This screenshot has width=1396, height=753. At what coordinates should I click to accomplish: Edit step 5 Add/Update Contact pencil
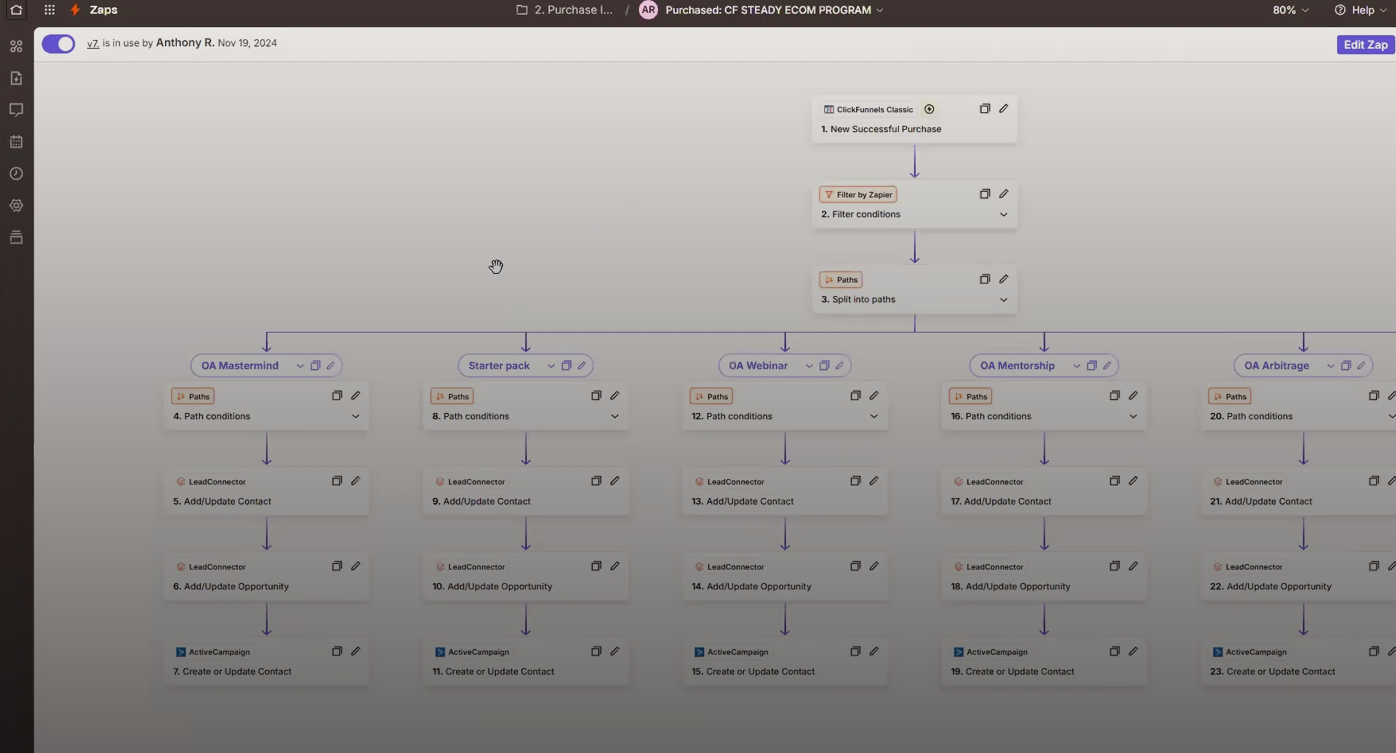(x=355, y=481)
